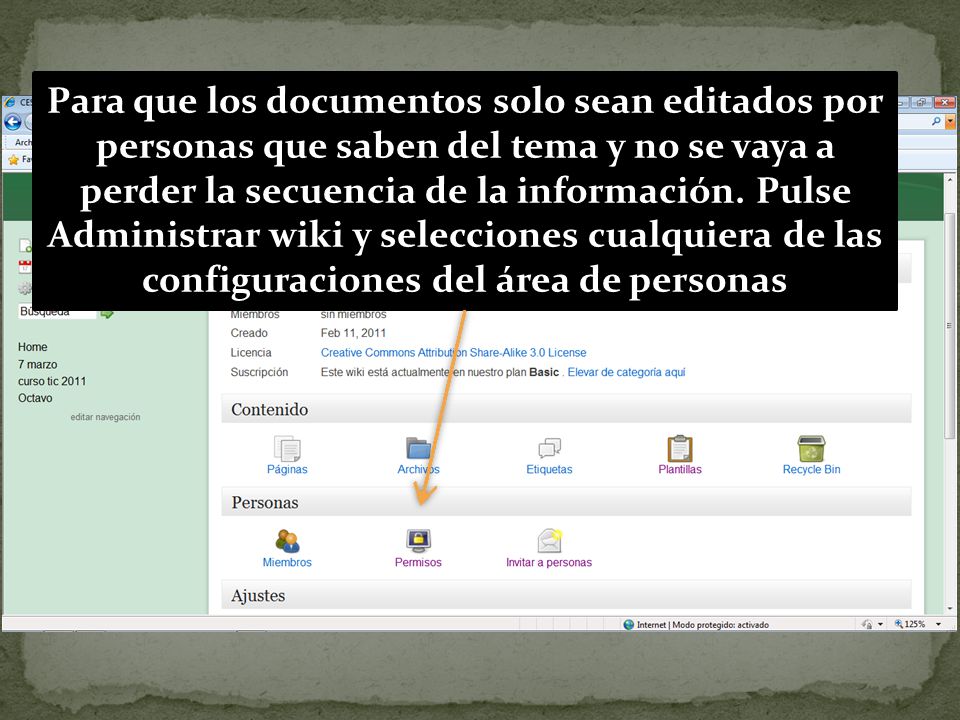Open the dropdown next to protected mode icon
Image resolution: width=960 pixels, height=720 pixels.
coord(880,624)
